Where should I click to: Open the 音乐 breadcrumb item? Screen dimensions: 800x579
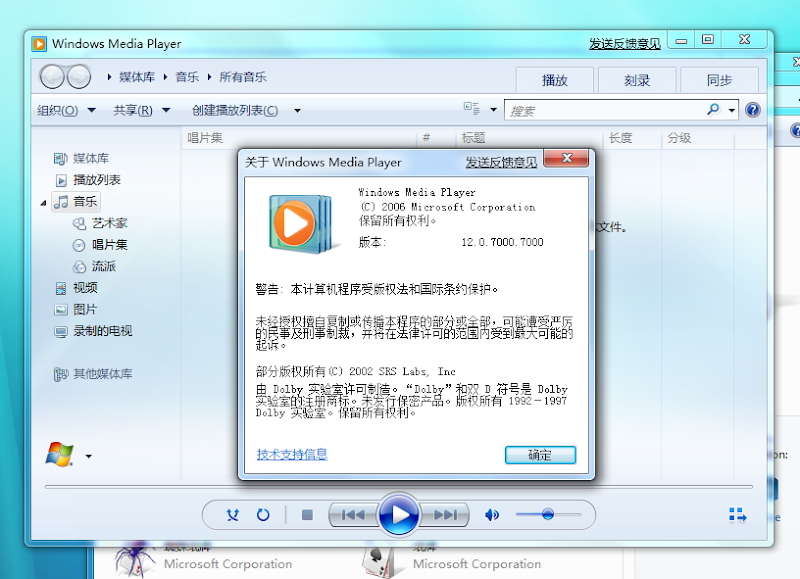tap(187, 77)
